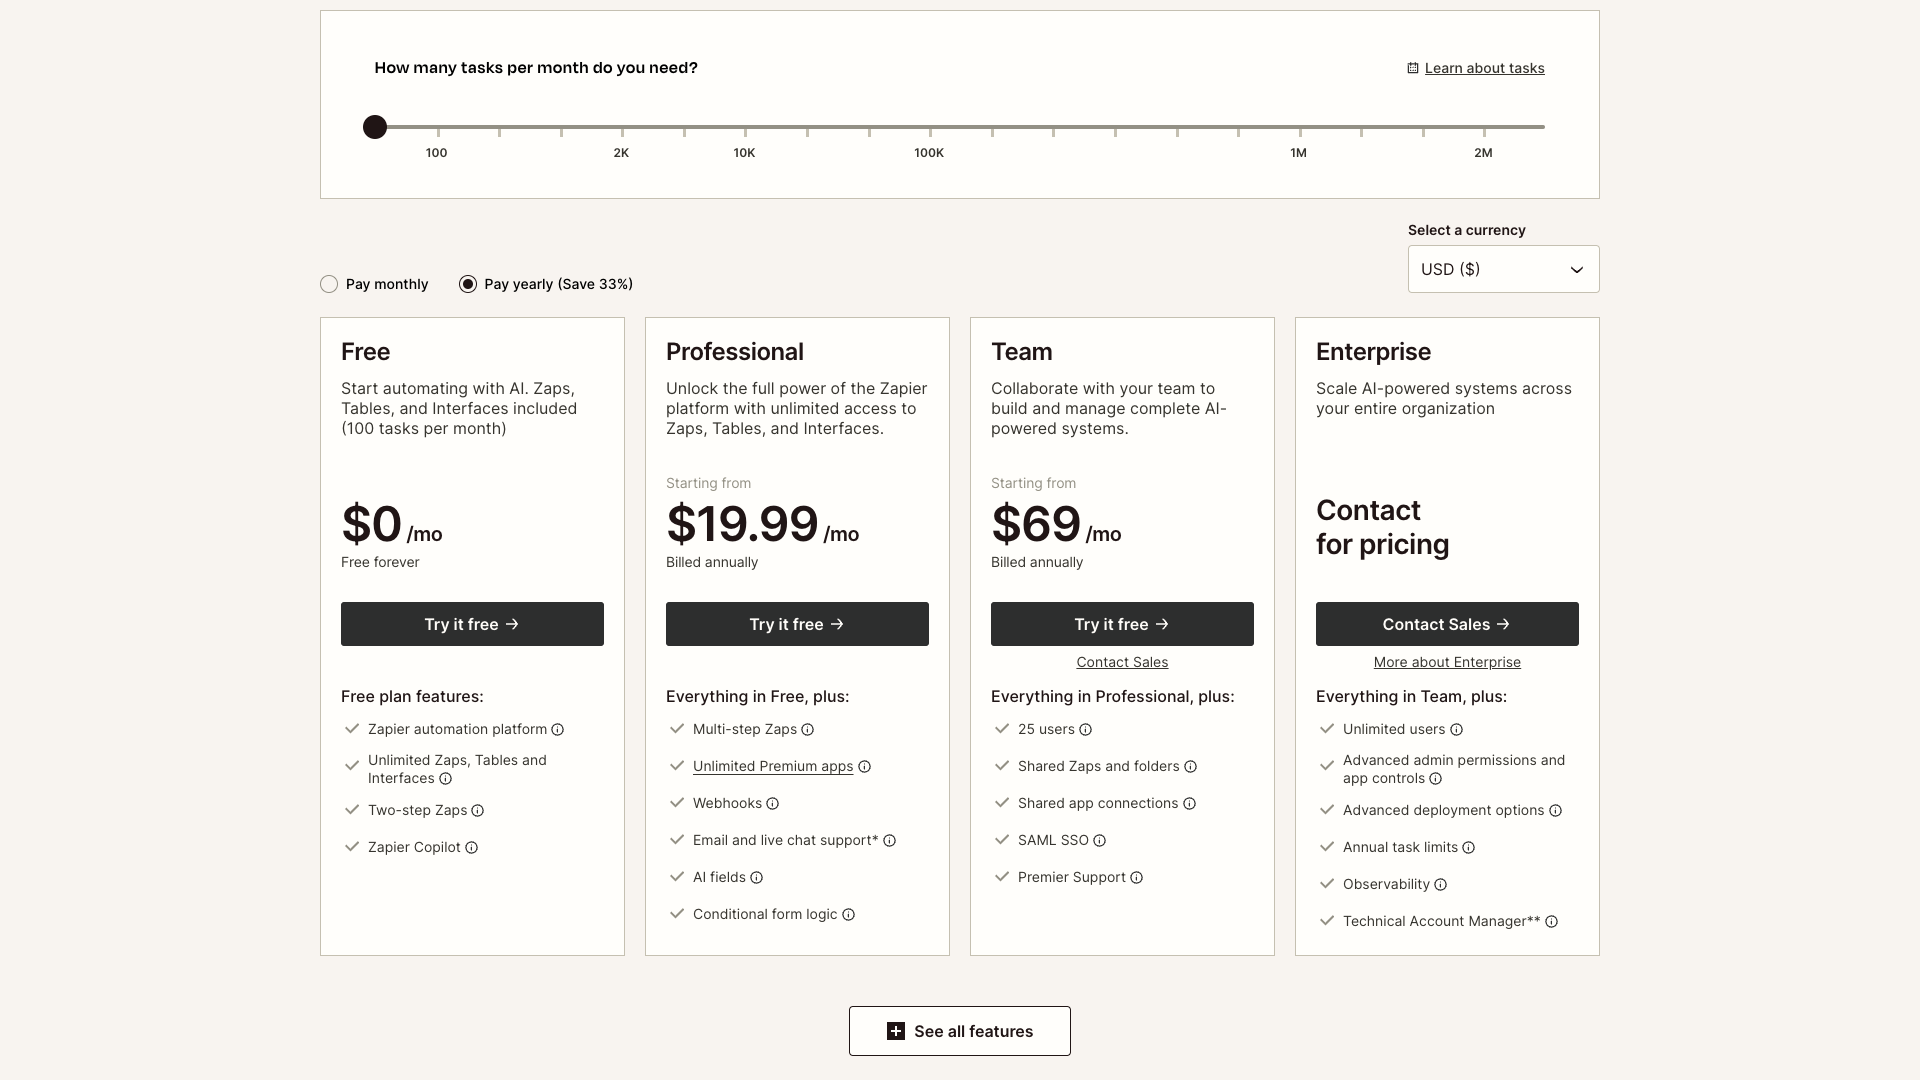
Task: Select the Pay yearly option
Action: pos(468,284)
